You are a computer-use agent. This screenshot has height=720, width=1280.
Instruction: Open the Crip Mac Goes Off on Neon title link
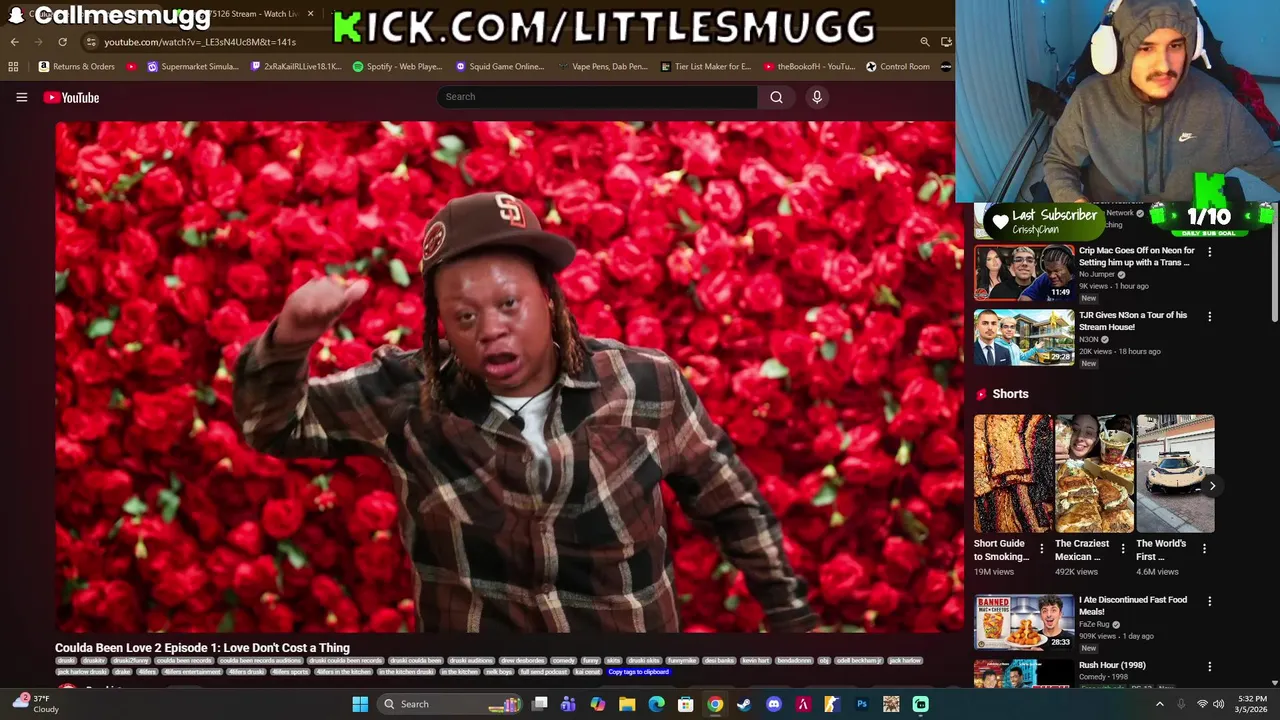coord(1137,256)
